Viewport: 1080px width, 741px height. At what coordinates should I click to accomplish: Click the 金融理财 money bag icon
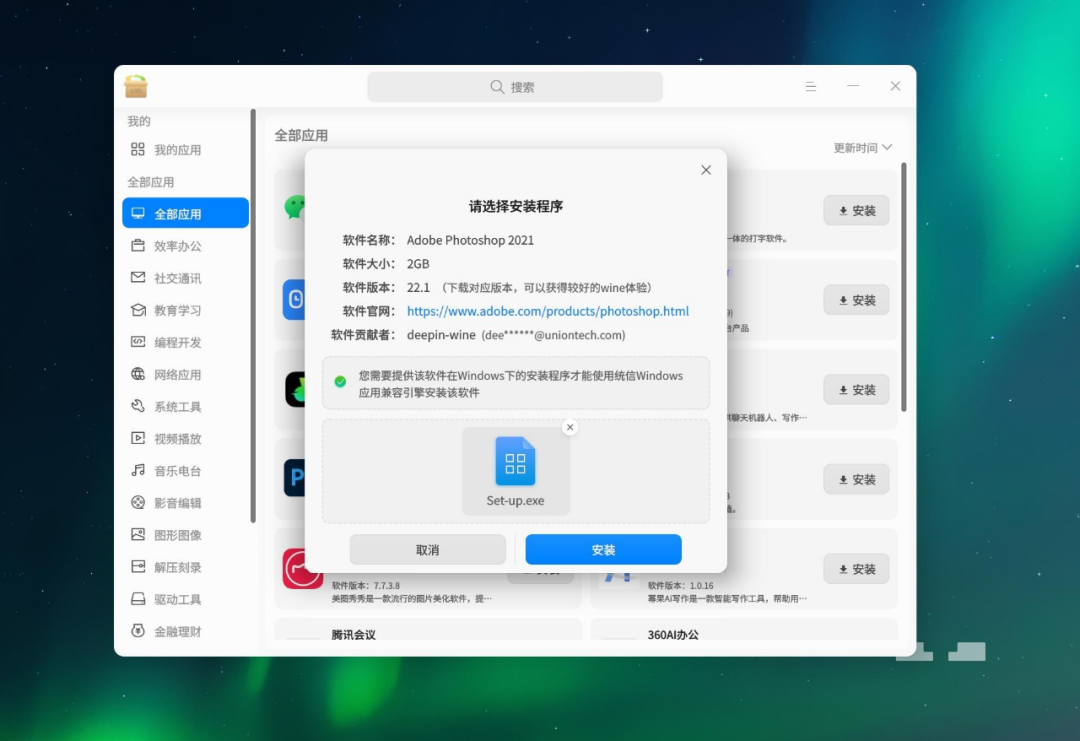tap(138, 631)
